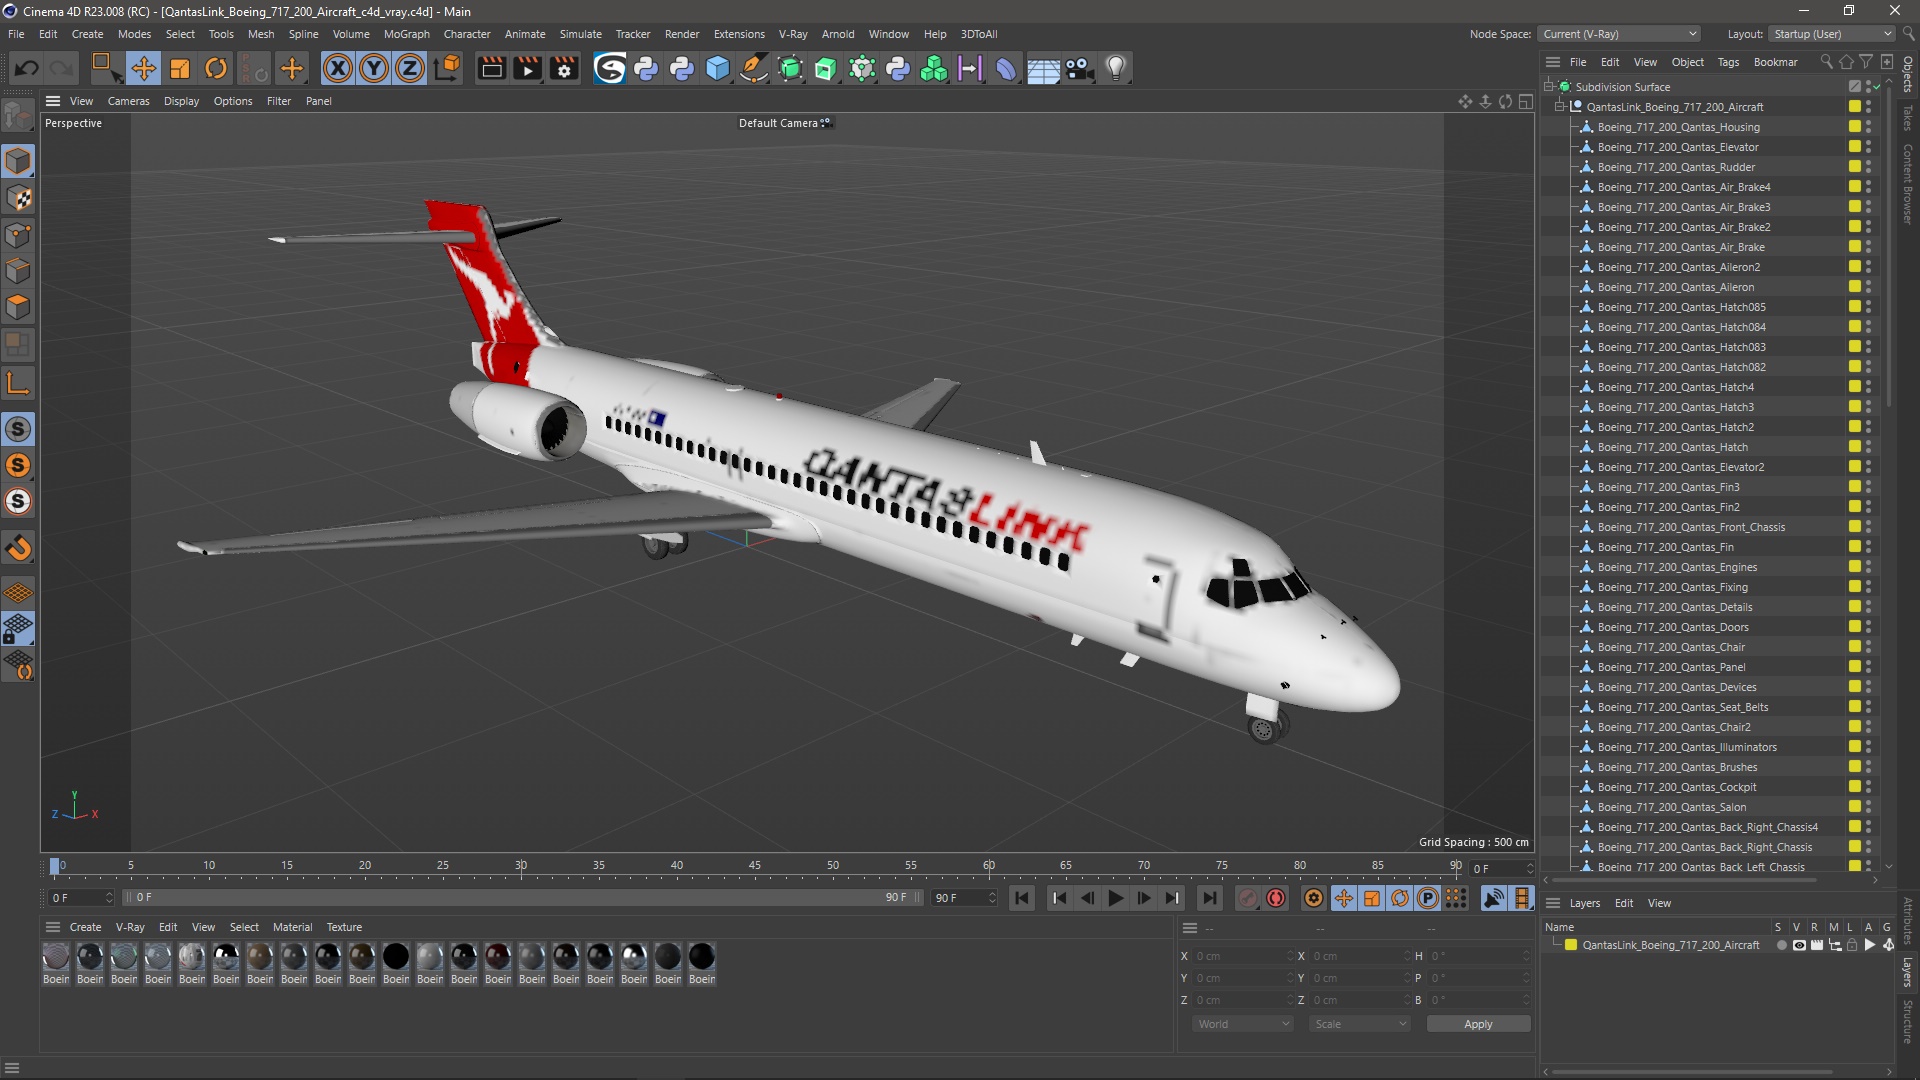Toggle Y axis lock
Screen dimensions: 1920x1080
tap(374, 68)
